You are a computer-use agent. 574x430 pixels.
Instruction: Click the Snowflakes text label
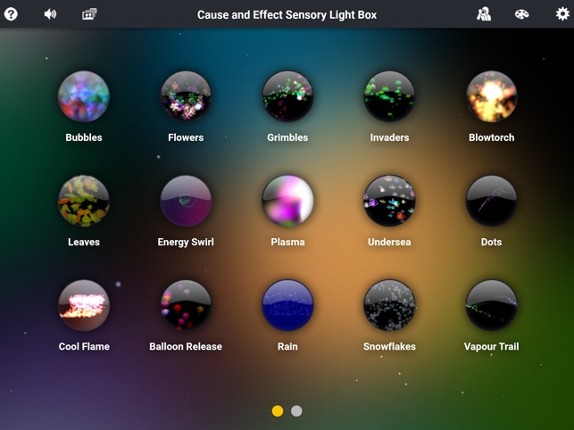(x=390, y=347)
